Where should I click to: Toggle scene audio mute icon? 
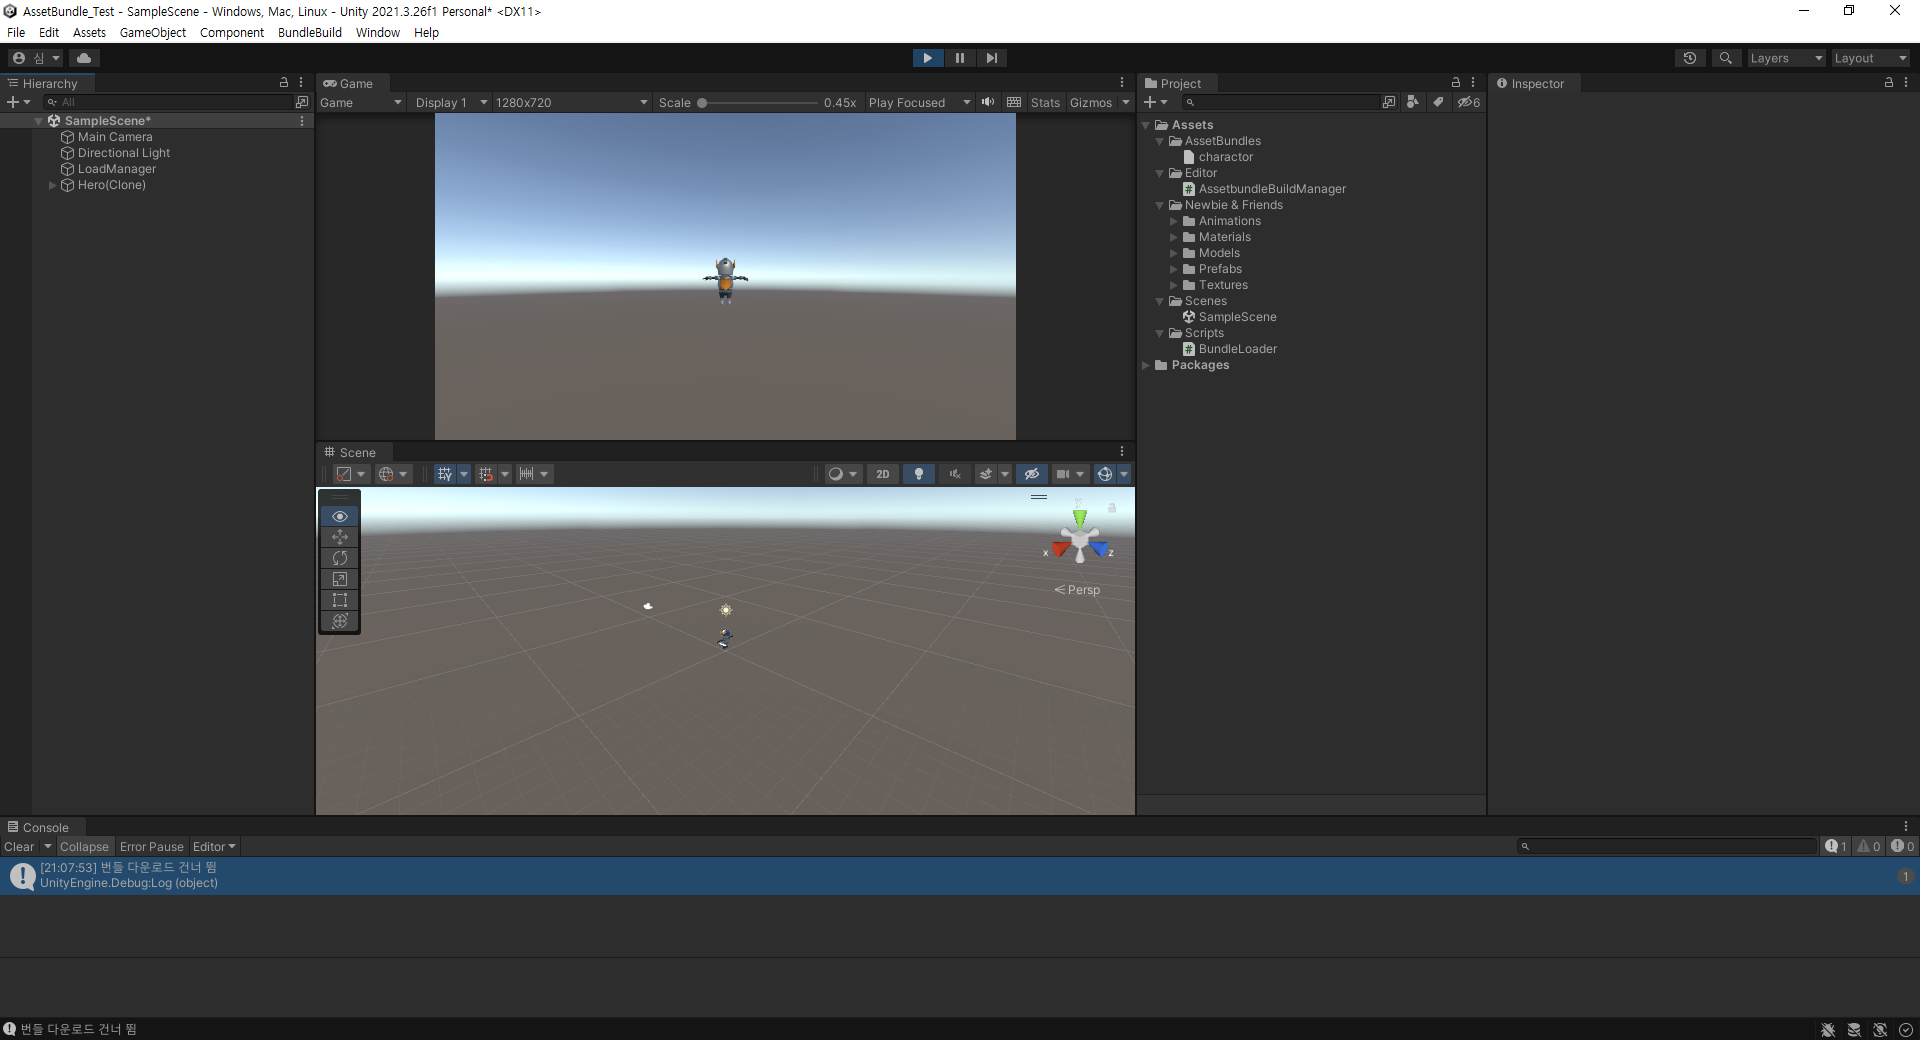(x=954, y=474)
